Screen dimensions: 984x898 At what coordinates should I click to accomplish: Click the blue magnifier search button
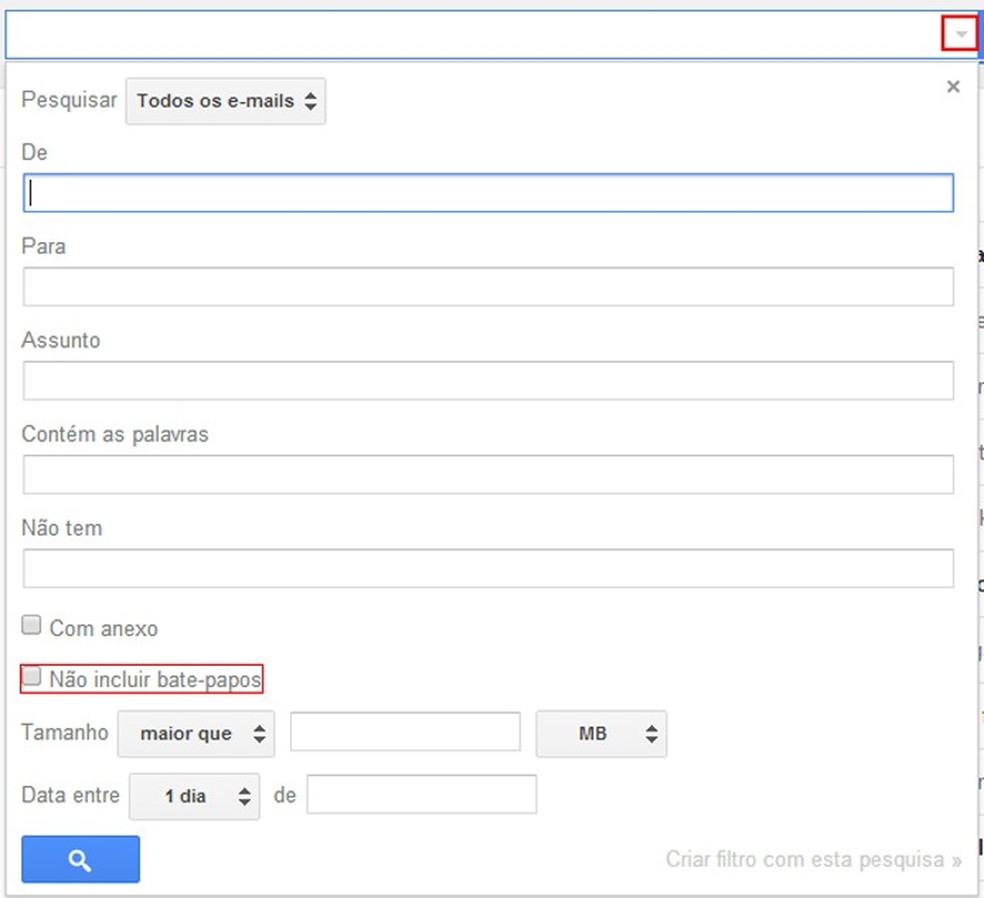pyautogui.click(x=80, y=859)
